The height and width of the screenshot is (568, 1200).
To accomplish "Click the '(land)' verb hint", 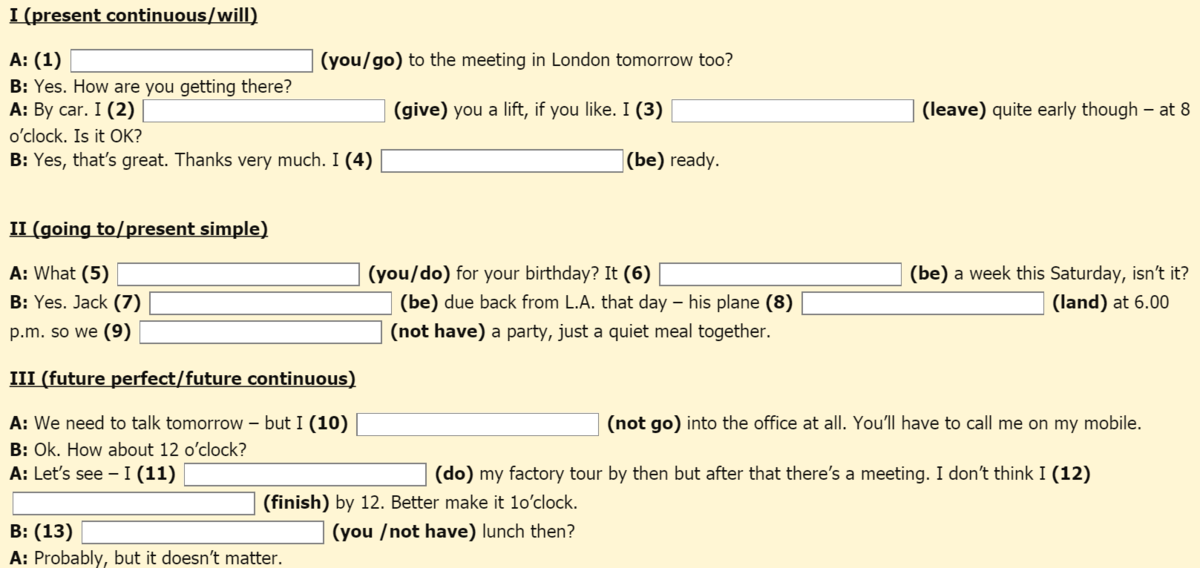I will tap(1082, 303).
